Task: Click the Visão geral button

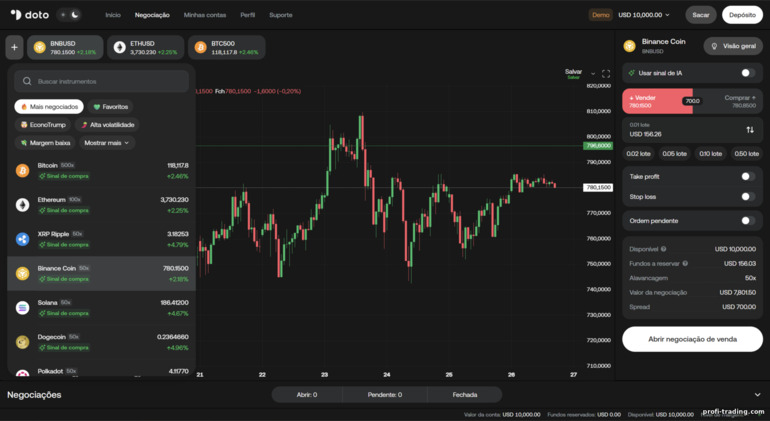Action: point(733,46)
